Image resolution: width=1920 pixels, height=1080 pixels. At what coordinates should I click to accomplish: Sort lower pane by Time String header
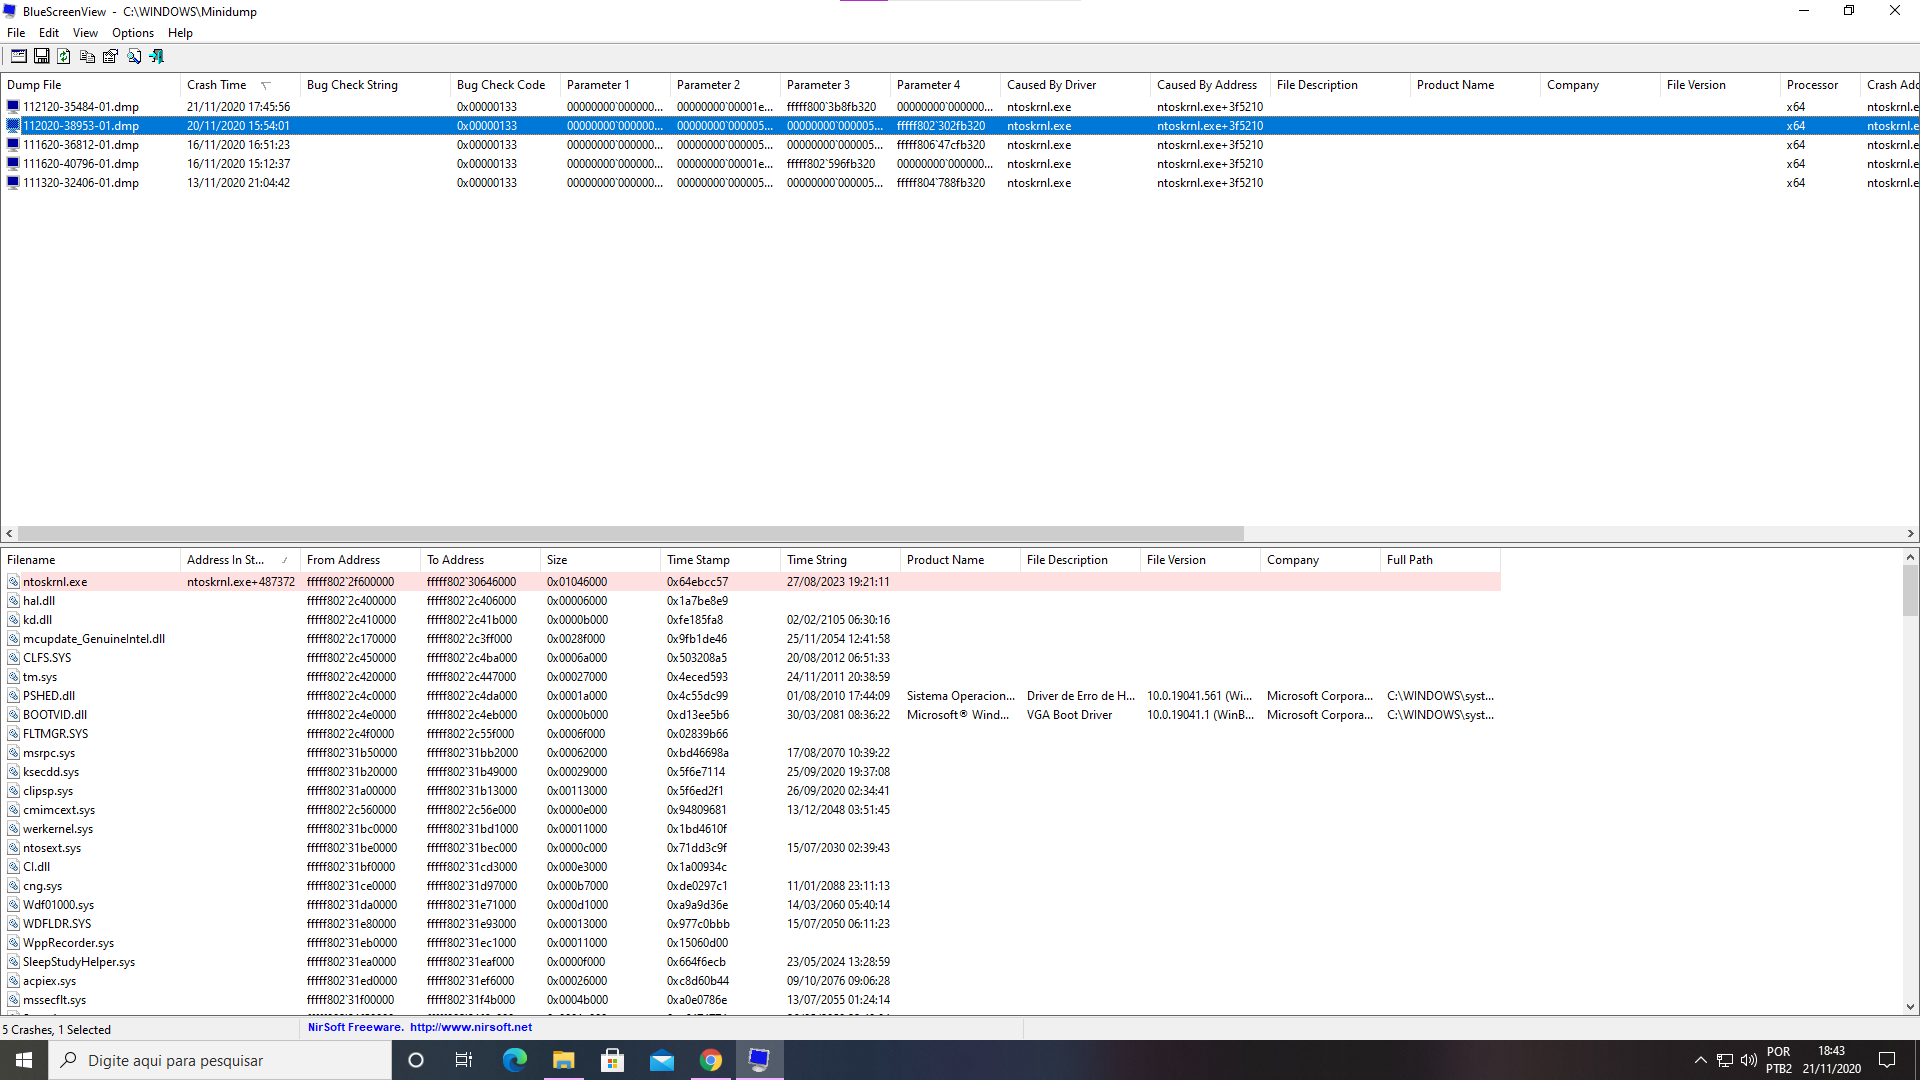(840, 560)
